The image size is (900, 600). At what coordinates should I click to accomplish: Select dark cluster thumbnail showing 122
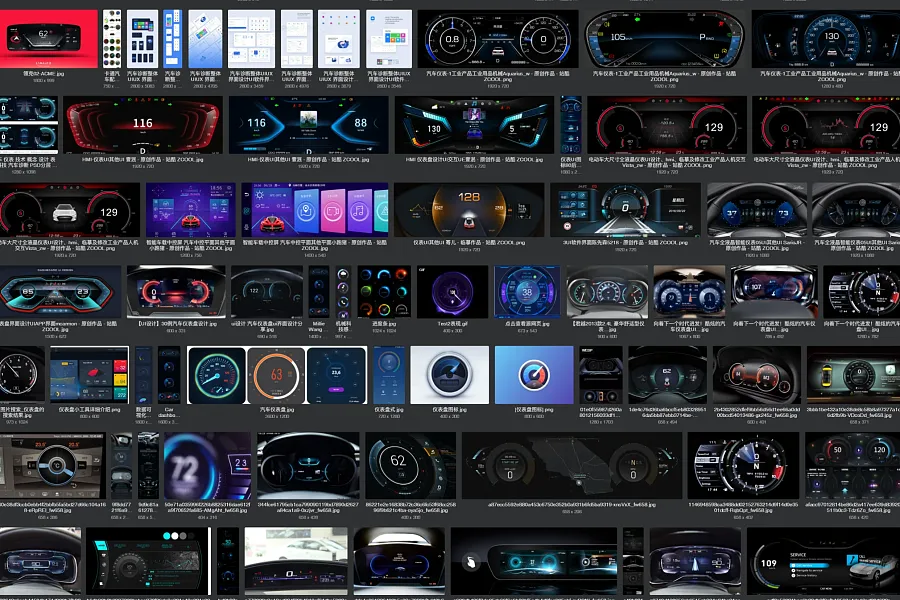(x=267, y=292)
